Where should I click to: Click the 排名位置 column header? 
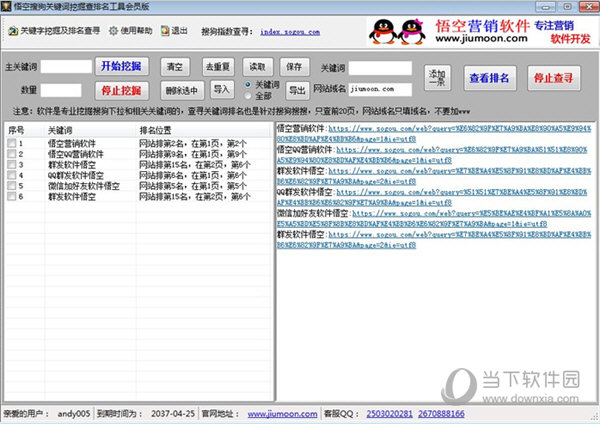click(x=155, y=130)
